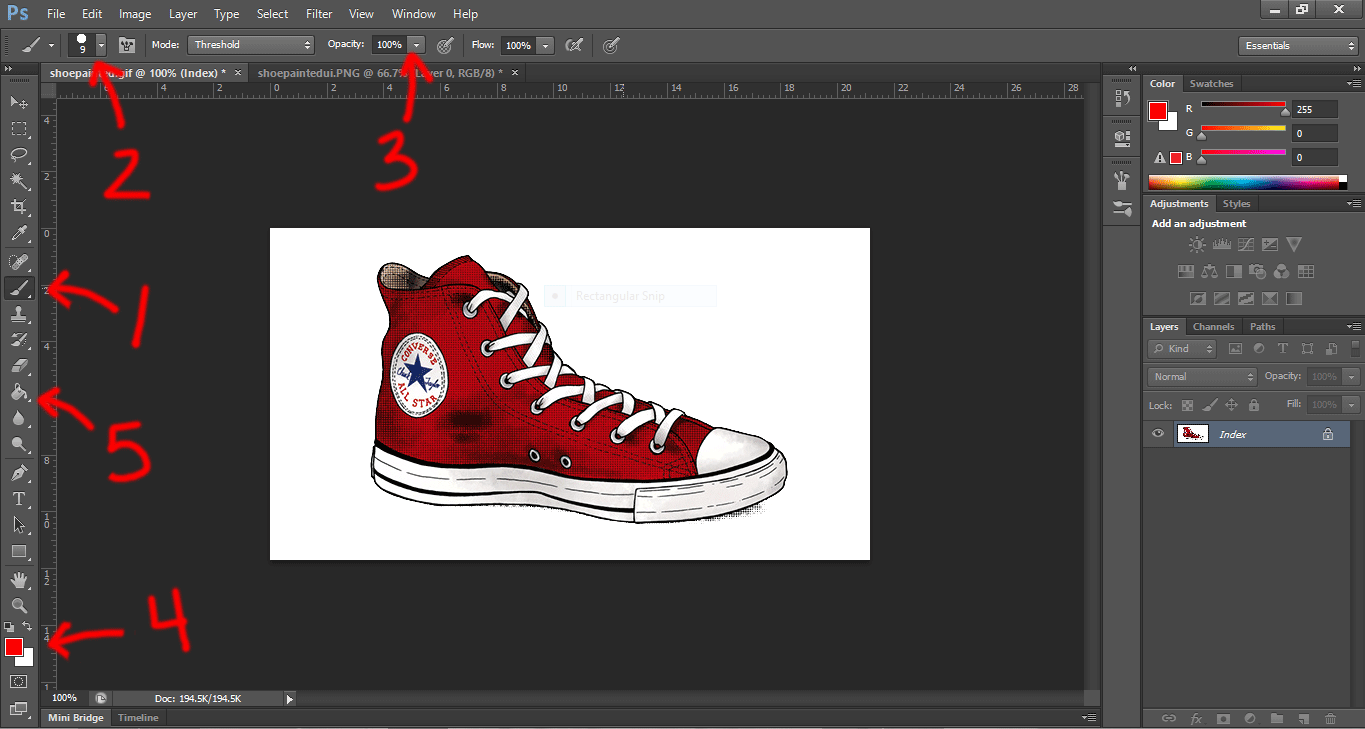Select the Brush tool in toolbox
The image size is (1365, 729).
click(19, 288)
